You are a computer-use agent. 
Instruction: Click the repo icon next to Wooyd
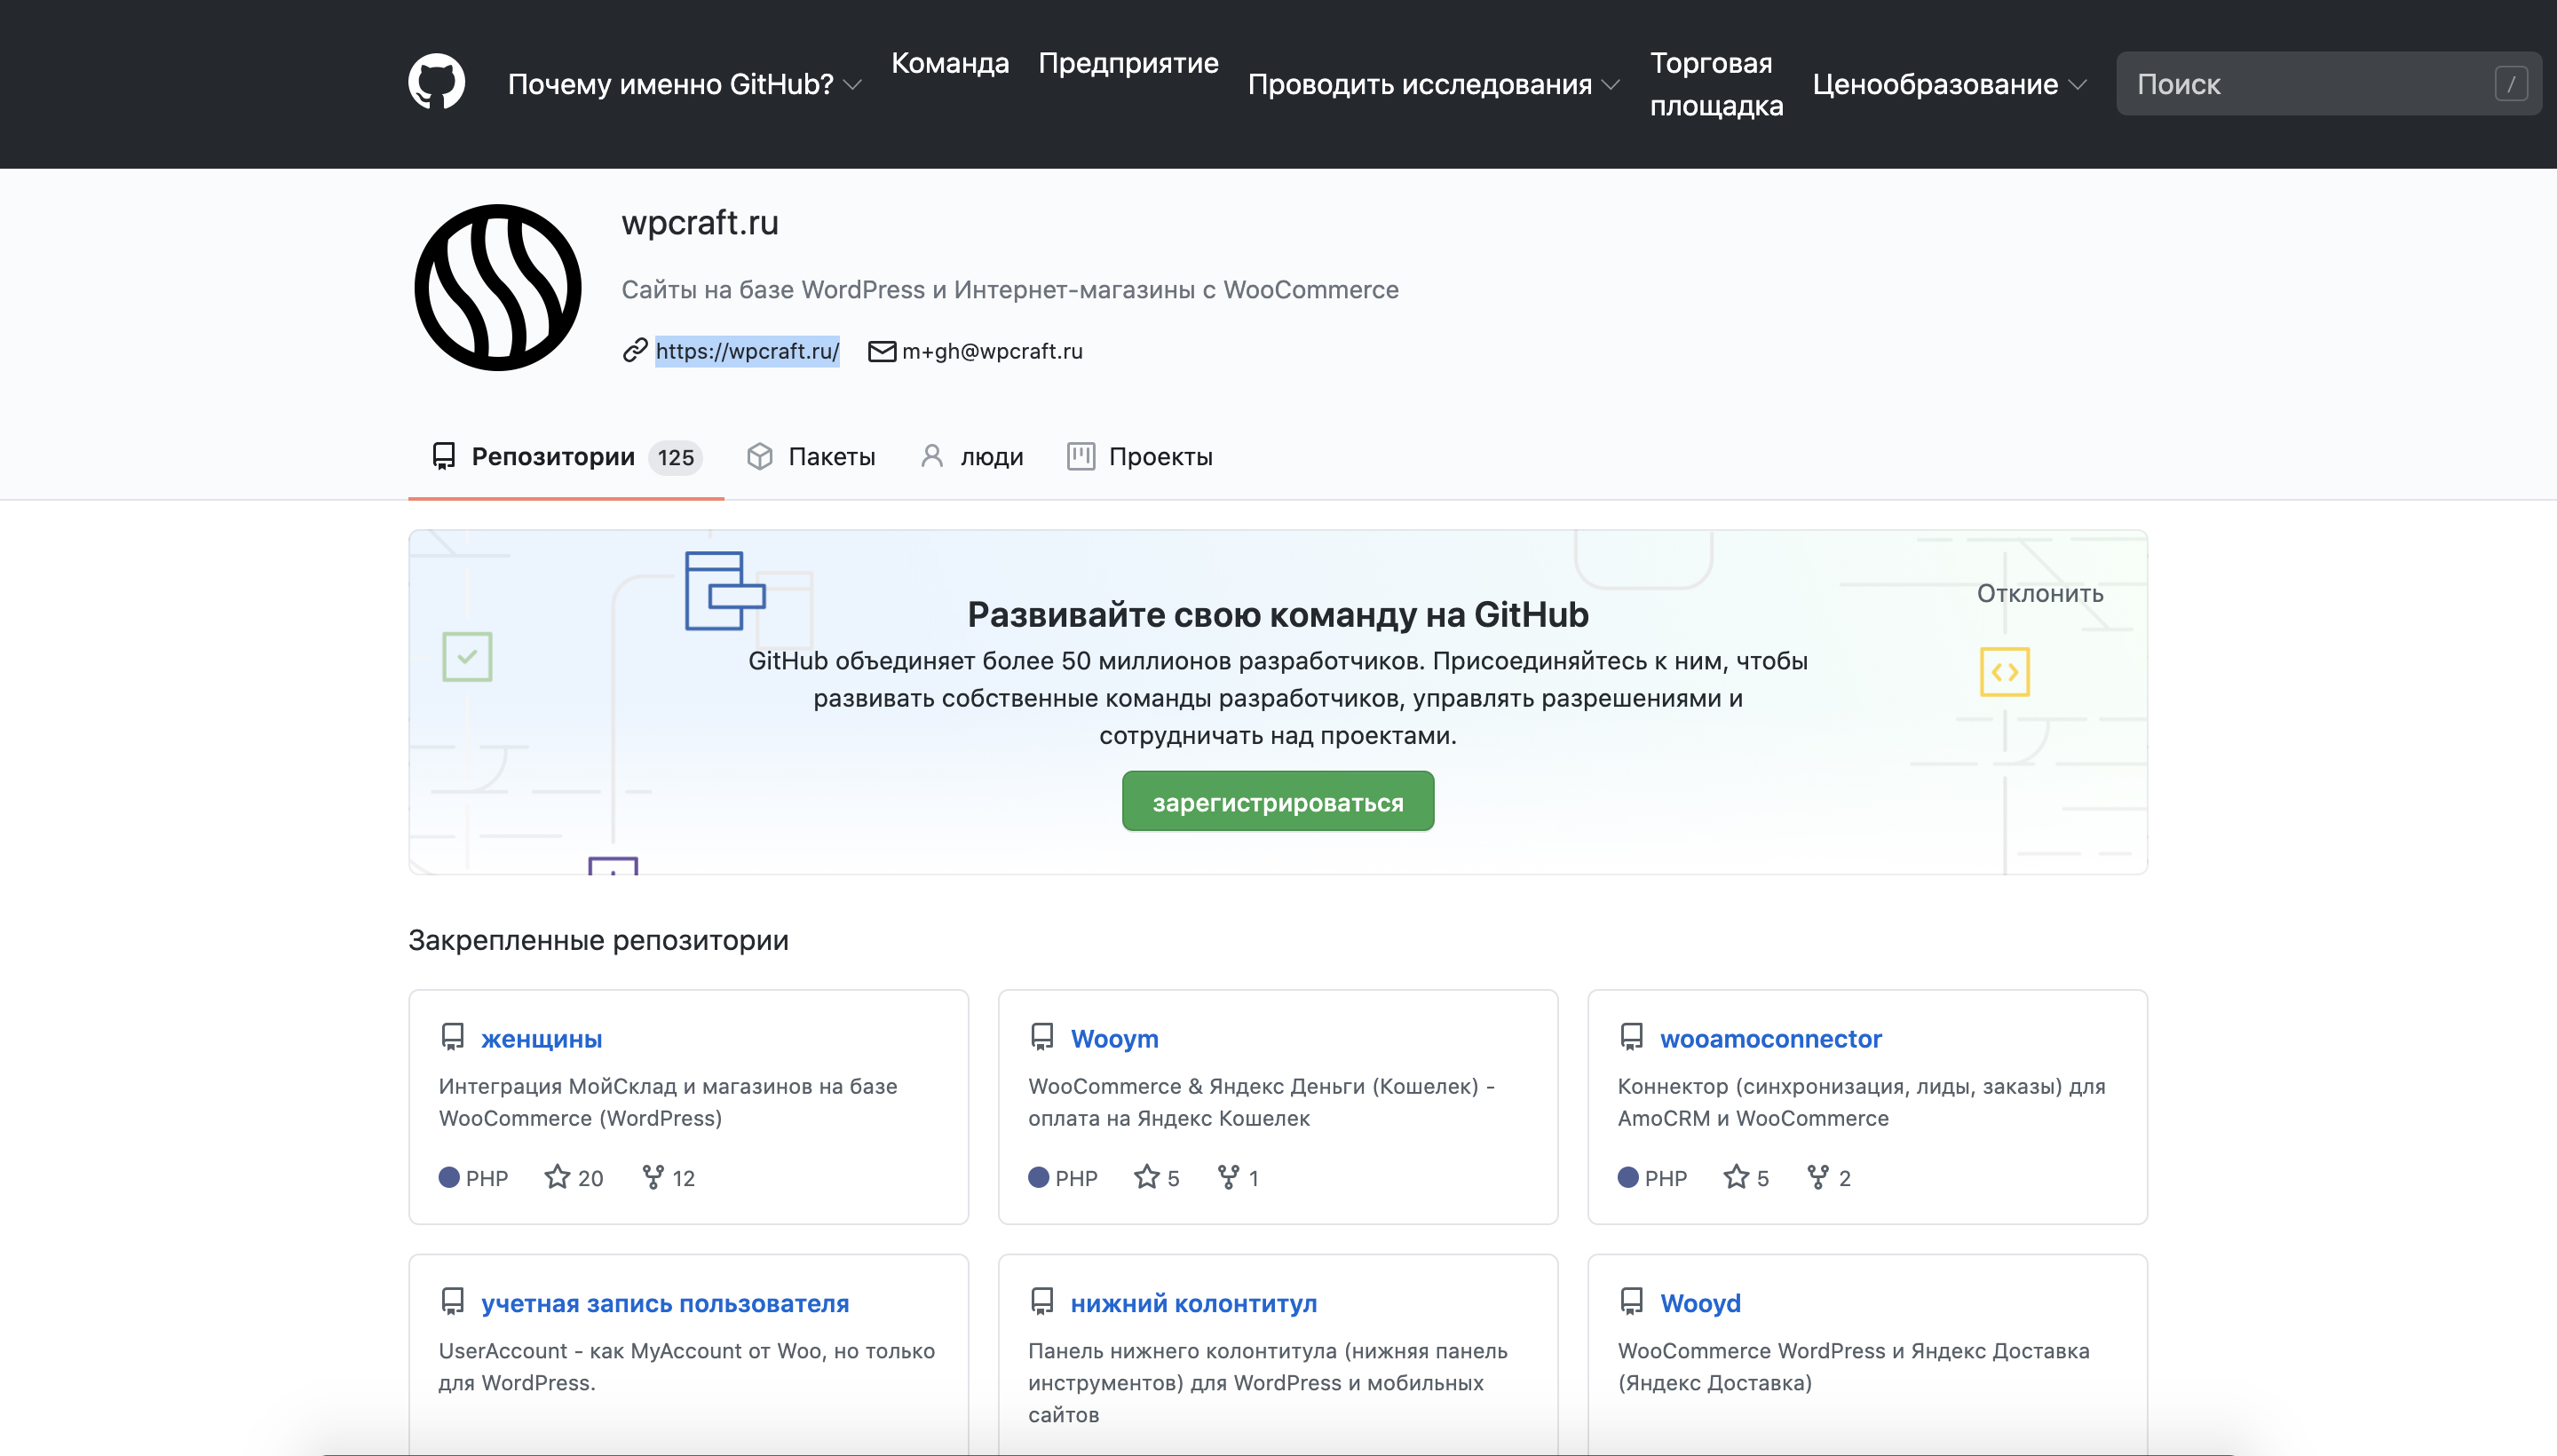1632,1302
